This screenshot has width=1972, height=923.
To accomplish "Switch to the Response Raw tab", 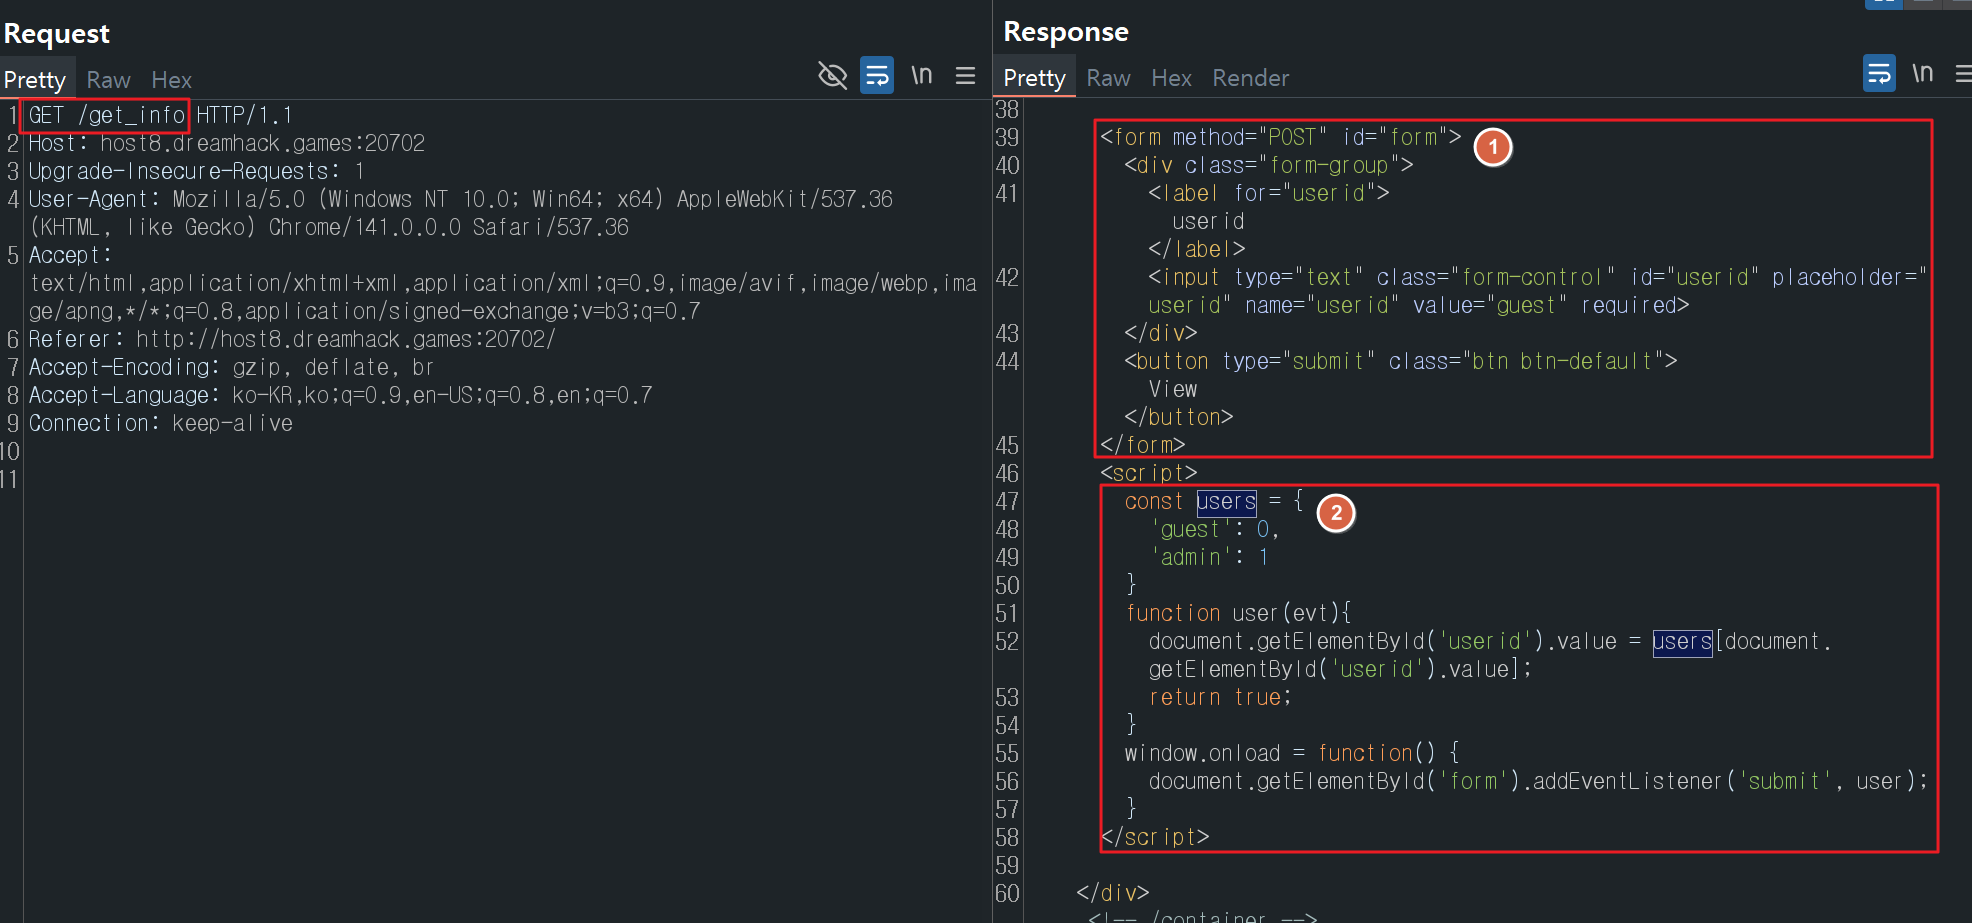I will 1108,78.
